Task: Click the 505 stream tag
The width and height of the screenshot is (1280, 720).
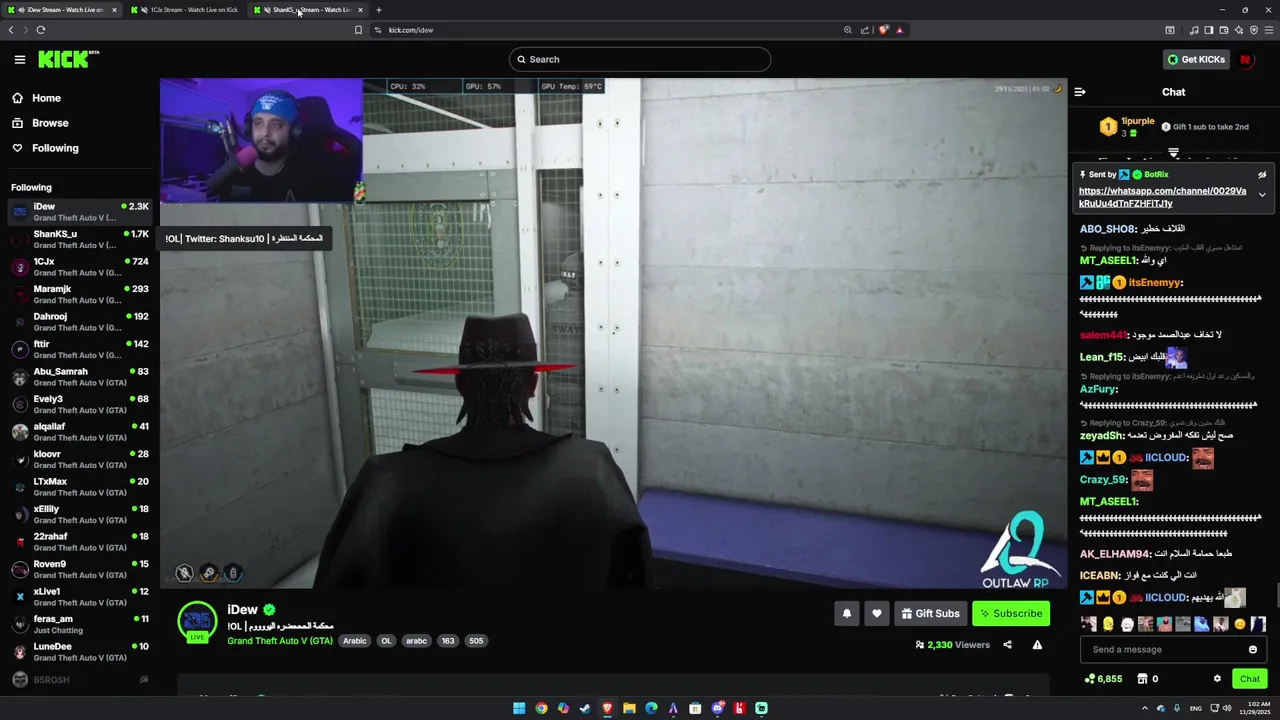Action: point(476,641)
